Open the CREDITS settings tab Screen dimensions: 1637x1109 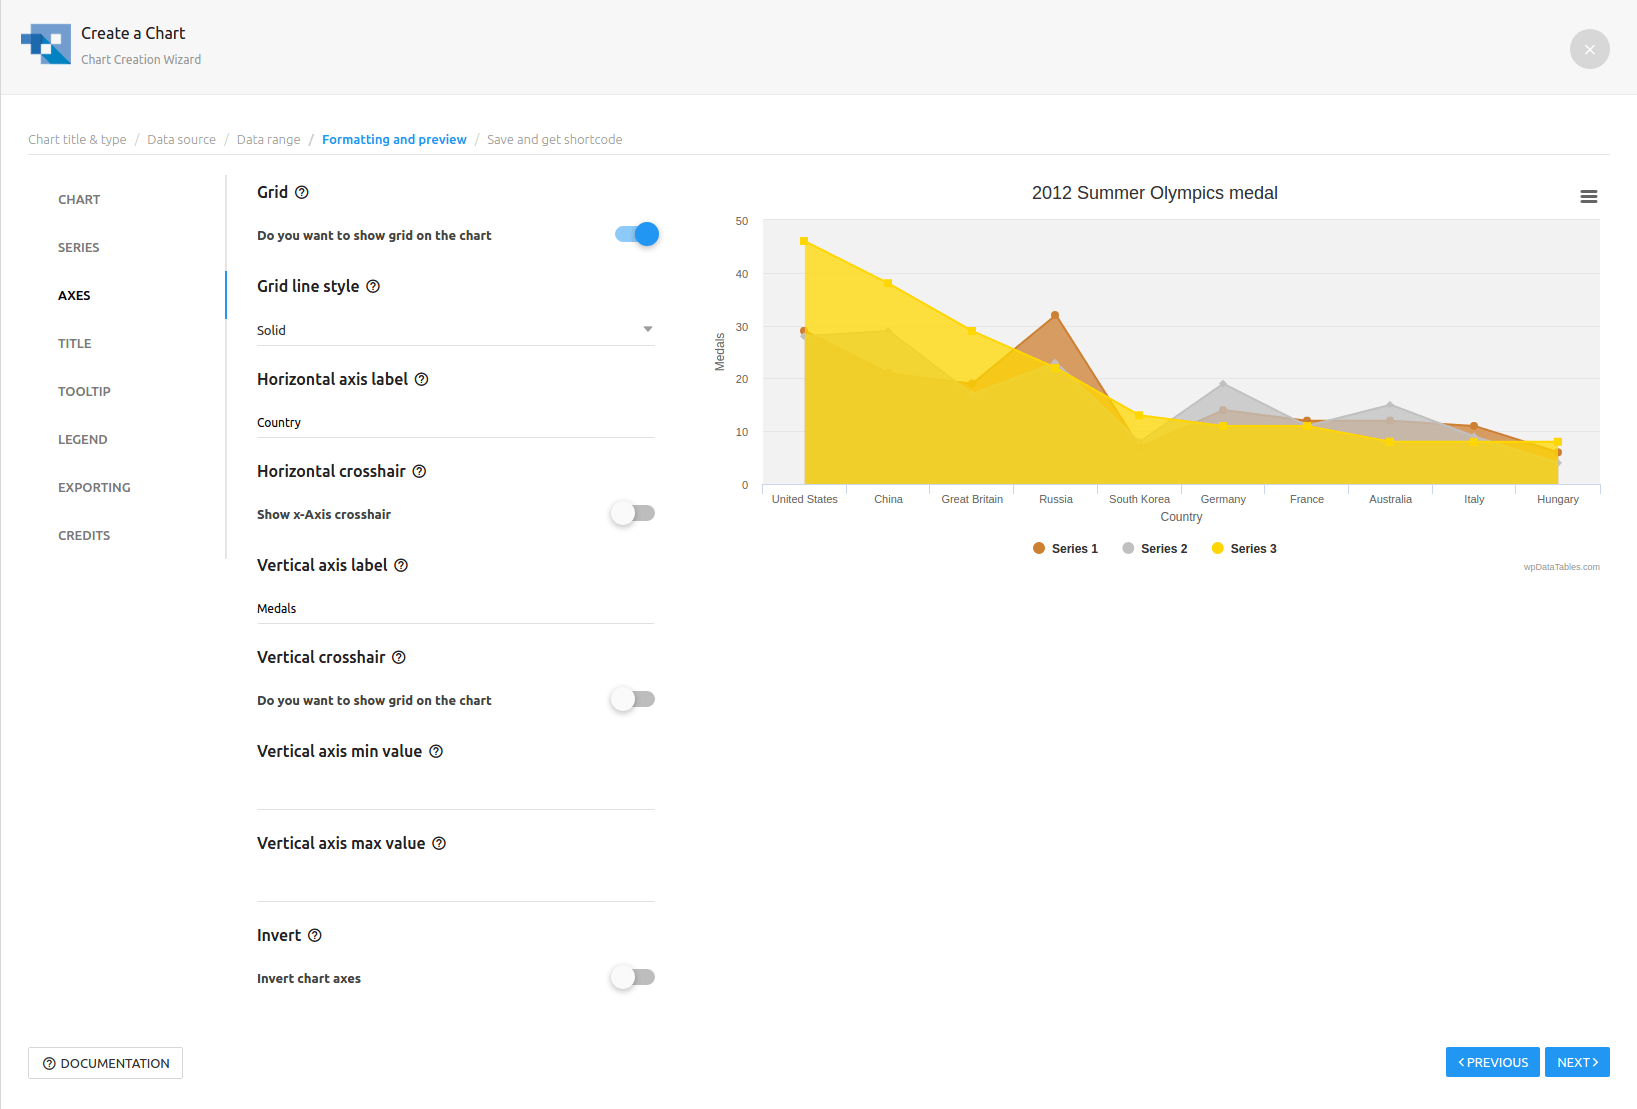84,535
